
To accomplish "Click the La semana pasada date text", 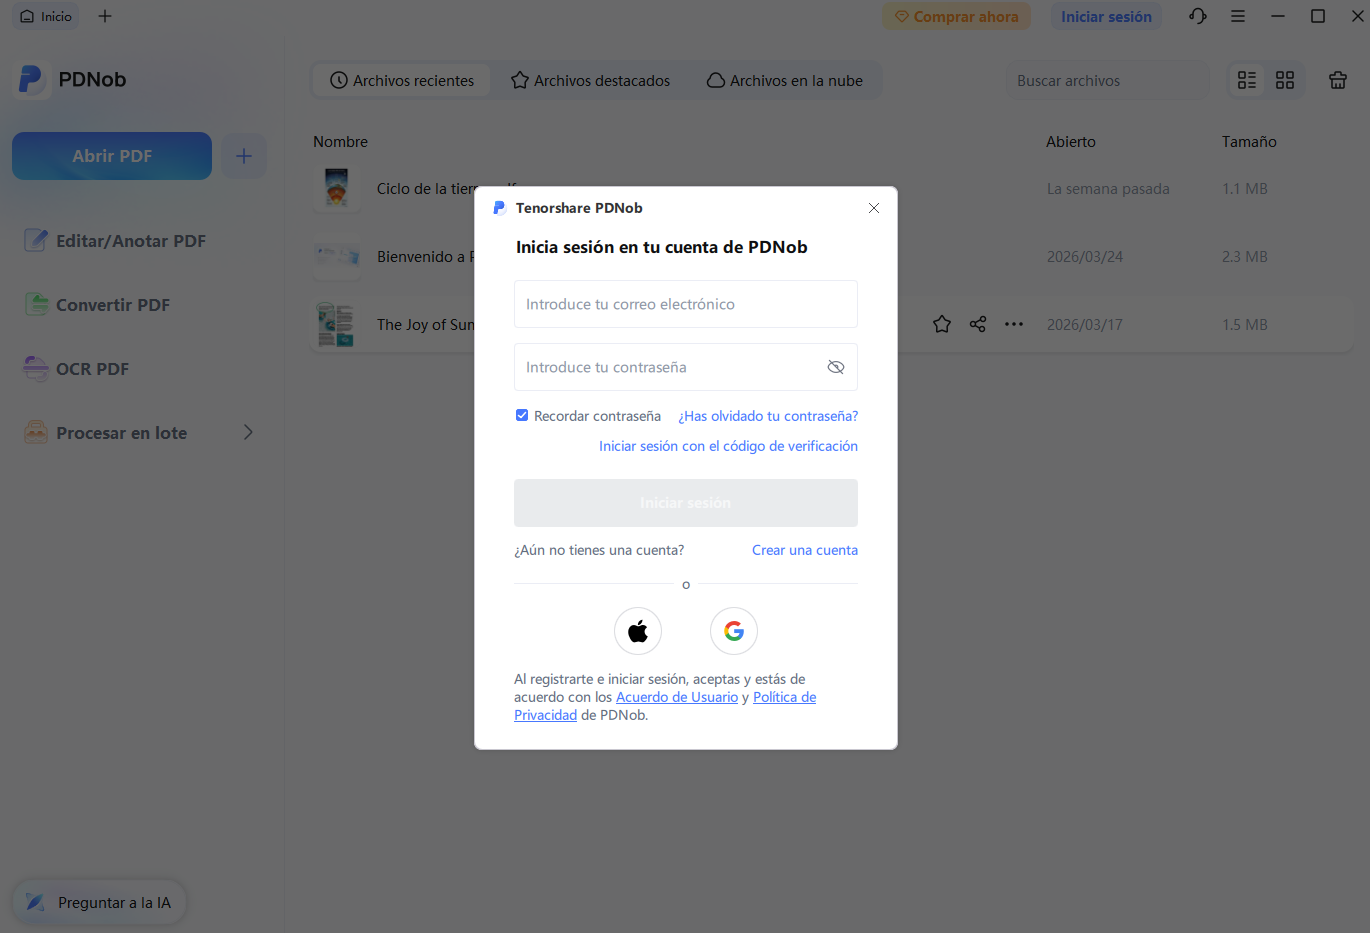I will click(x=1108, y=188).
